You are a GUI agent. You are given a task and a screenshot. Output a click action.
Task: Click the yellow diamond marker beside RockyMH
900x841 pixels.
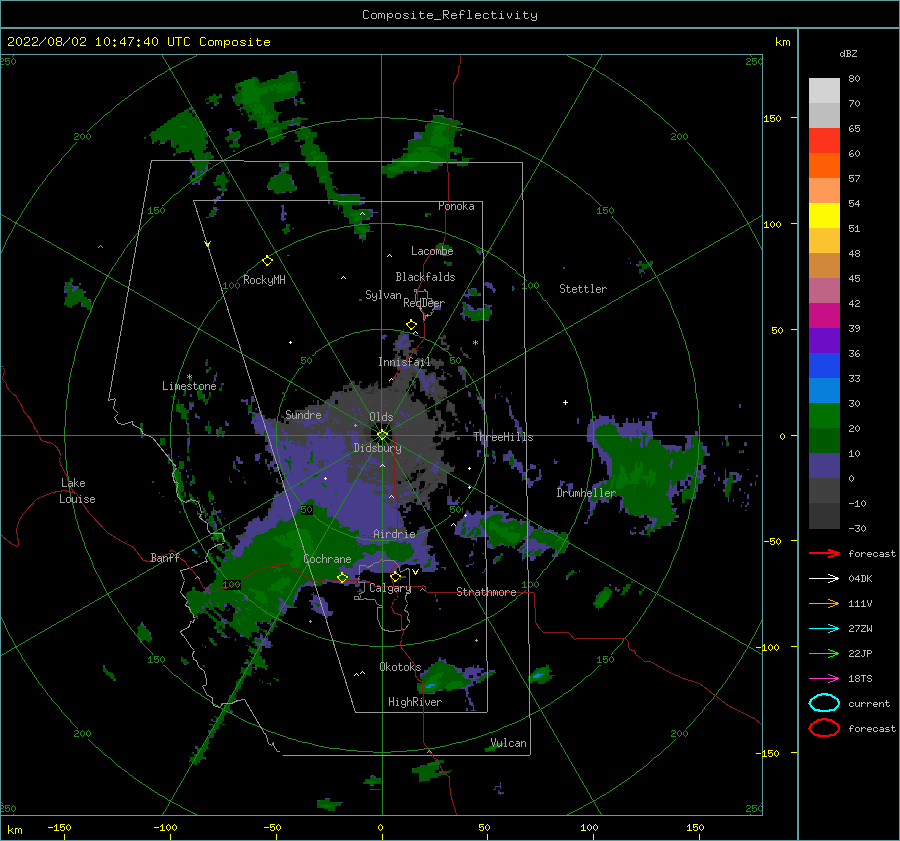[x=267, y=261]
